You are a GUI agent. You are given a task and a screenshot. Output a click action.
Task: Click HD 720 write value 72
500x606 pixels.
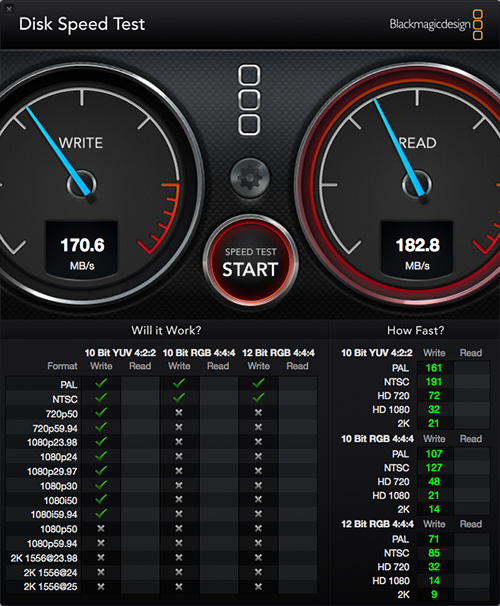[434, 396]
